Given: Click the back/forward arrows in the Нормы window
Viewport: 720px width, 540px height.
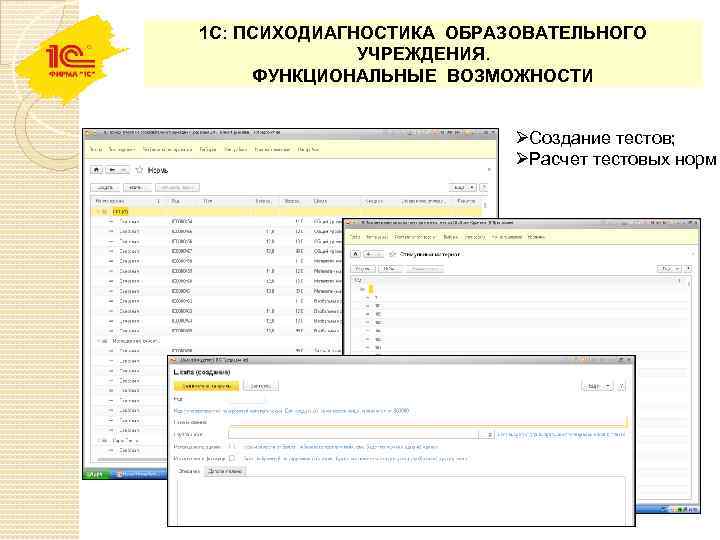Looking at the screenshot, I should coord(117,170).
